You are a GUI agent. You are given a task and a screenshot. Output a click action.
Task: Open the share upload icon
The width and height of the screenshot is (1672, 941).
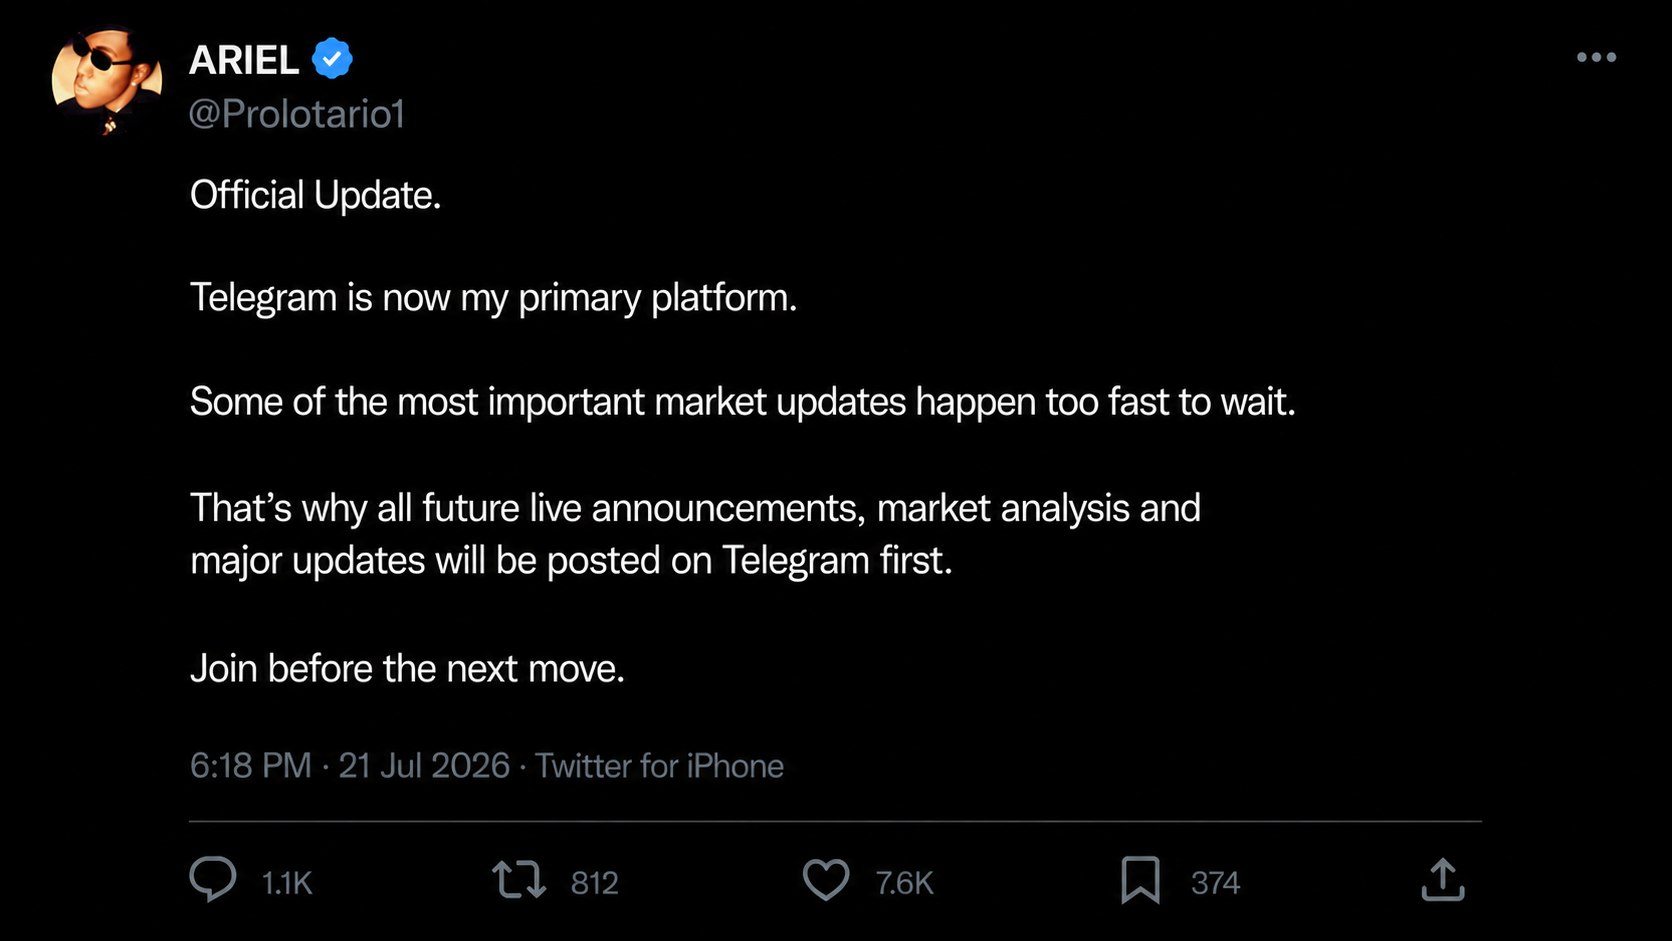click(x=1443, y=880)
